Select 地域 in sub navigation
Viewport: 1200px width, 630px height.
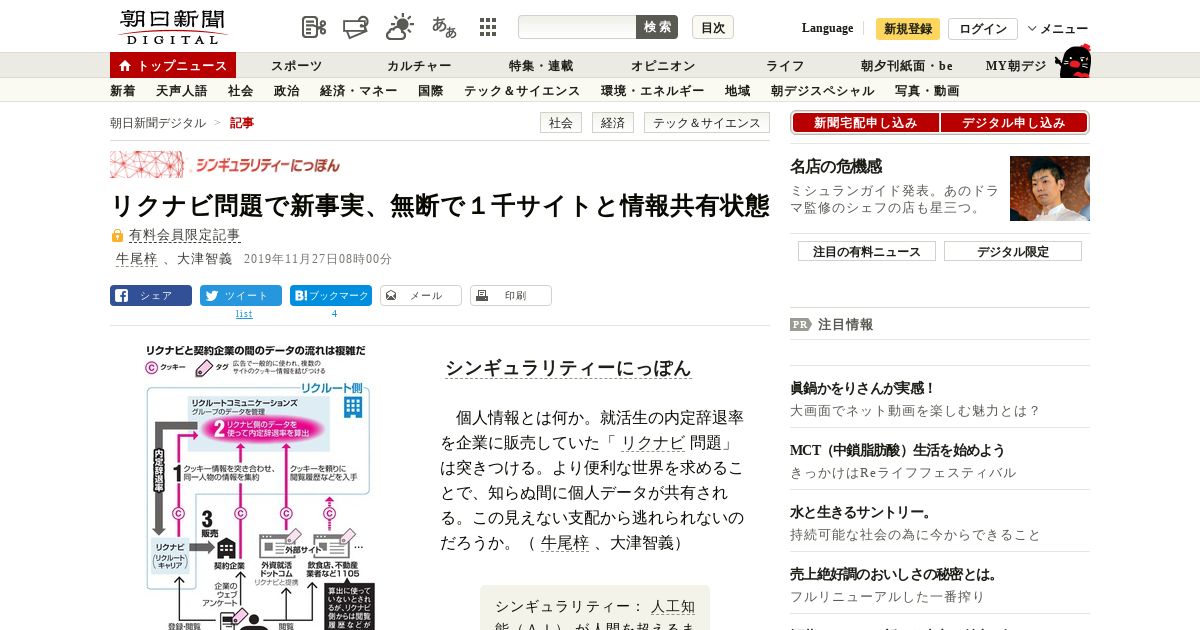[737, 90]
